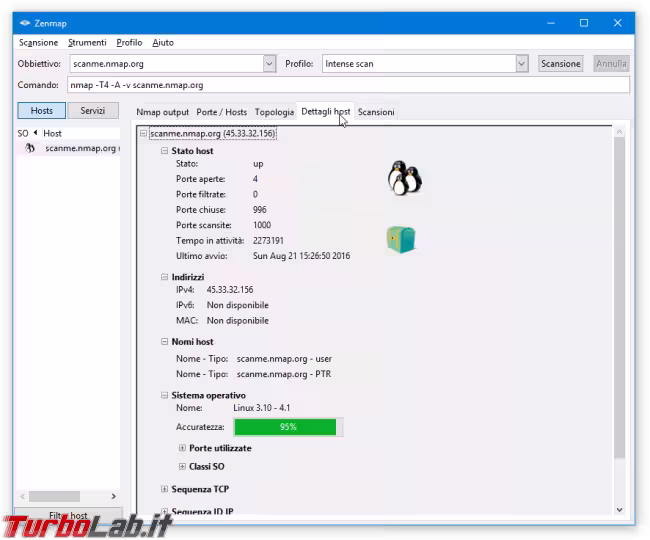
Task: Click the Porte aperte value 4
Action: click(x=255, y=179)
